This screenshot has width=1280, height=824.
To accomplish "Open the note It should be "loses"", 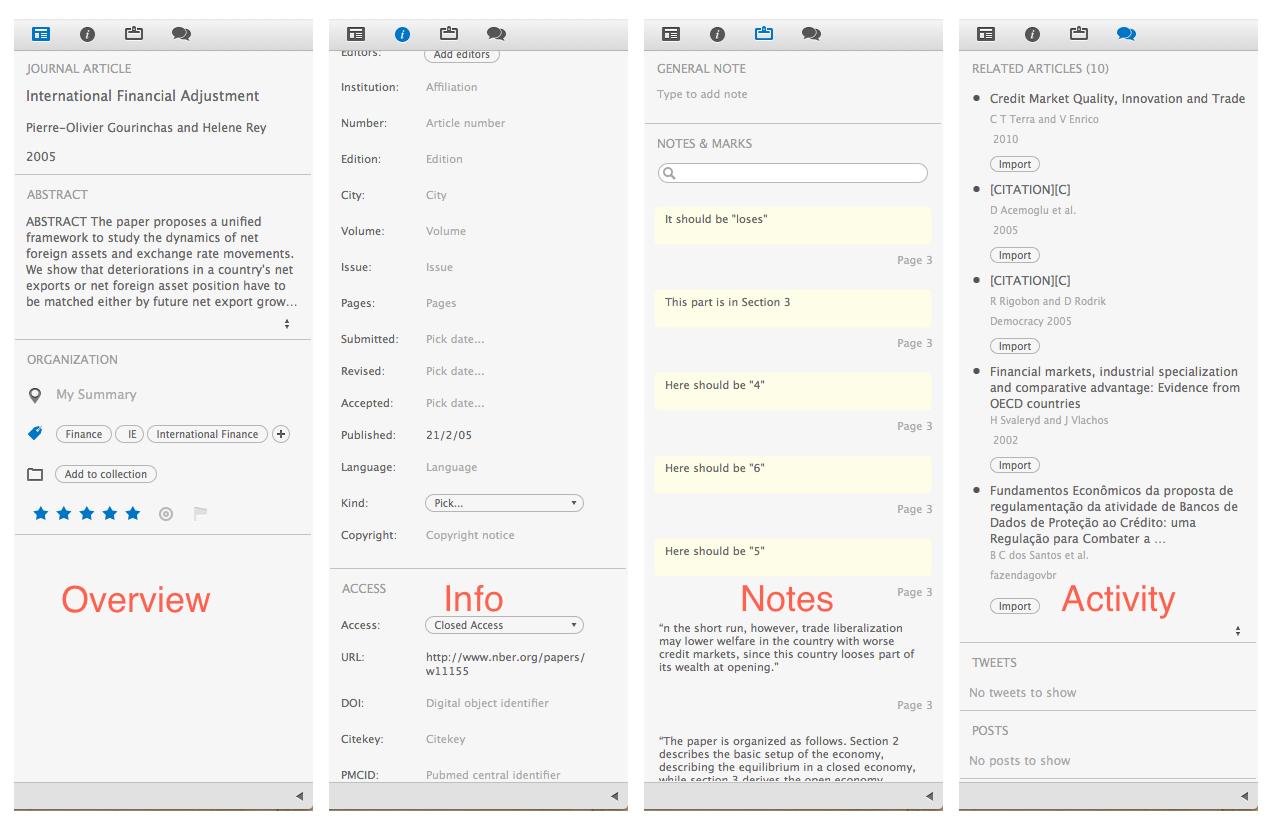I will point(793,226).
